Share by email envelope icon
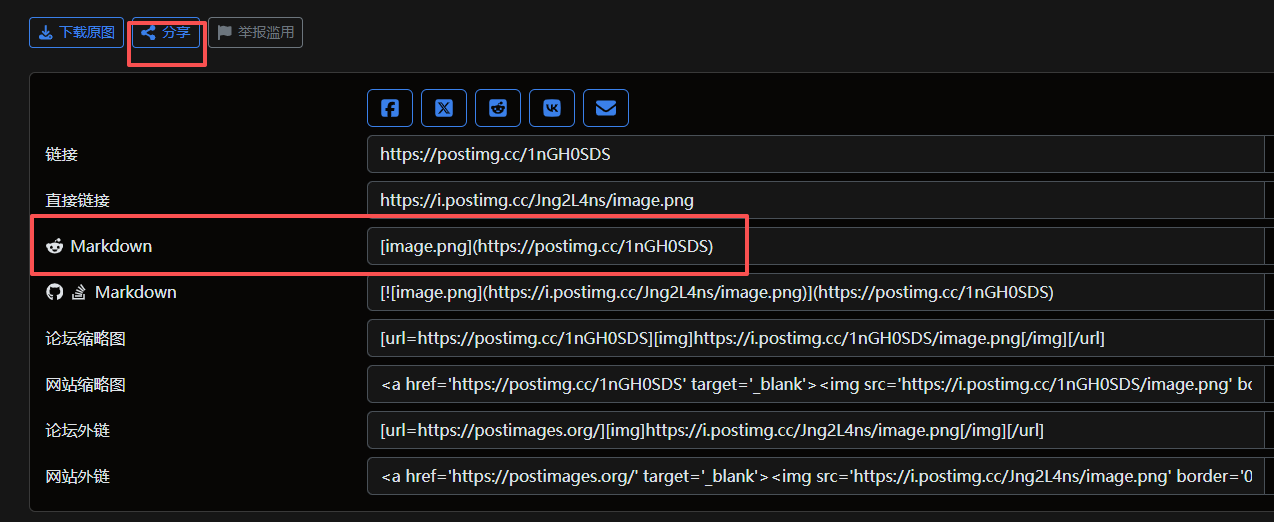The width and height of the screenshot is (1274, 522). click(606, 108)
